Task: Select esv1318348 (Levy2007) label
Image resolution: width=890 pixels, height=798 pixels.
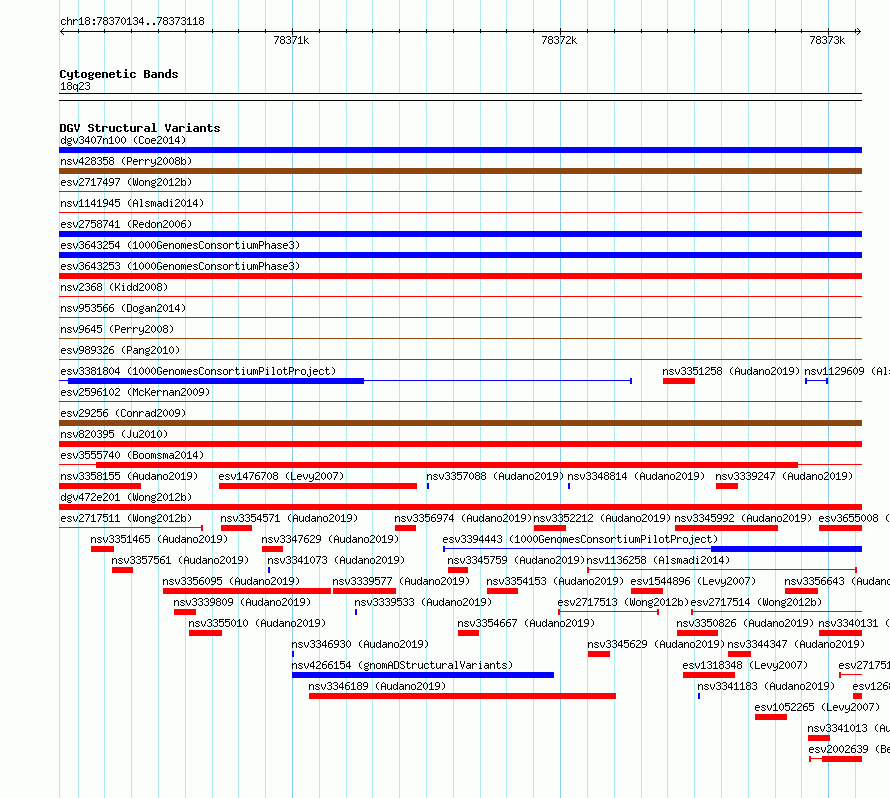Action: tap(745, 665)
